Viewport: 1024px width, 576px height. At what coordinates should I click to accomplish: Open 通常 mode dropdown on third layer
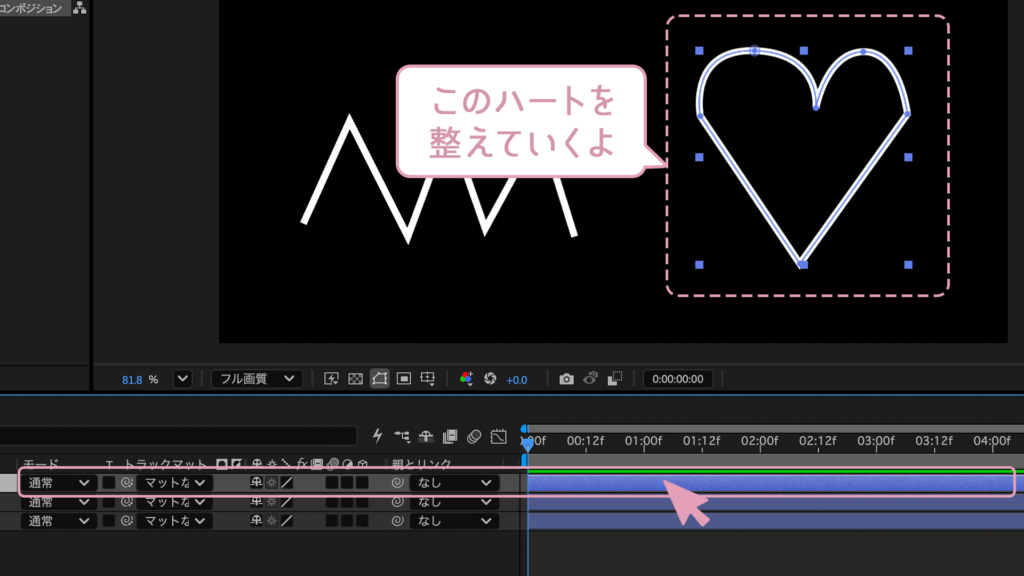click(57, 521)
